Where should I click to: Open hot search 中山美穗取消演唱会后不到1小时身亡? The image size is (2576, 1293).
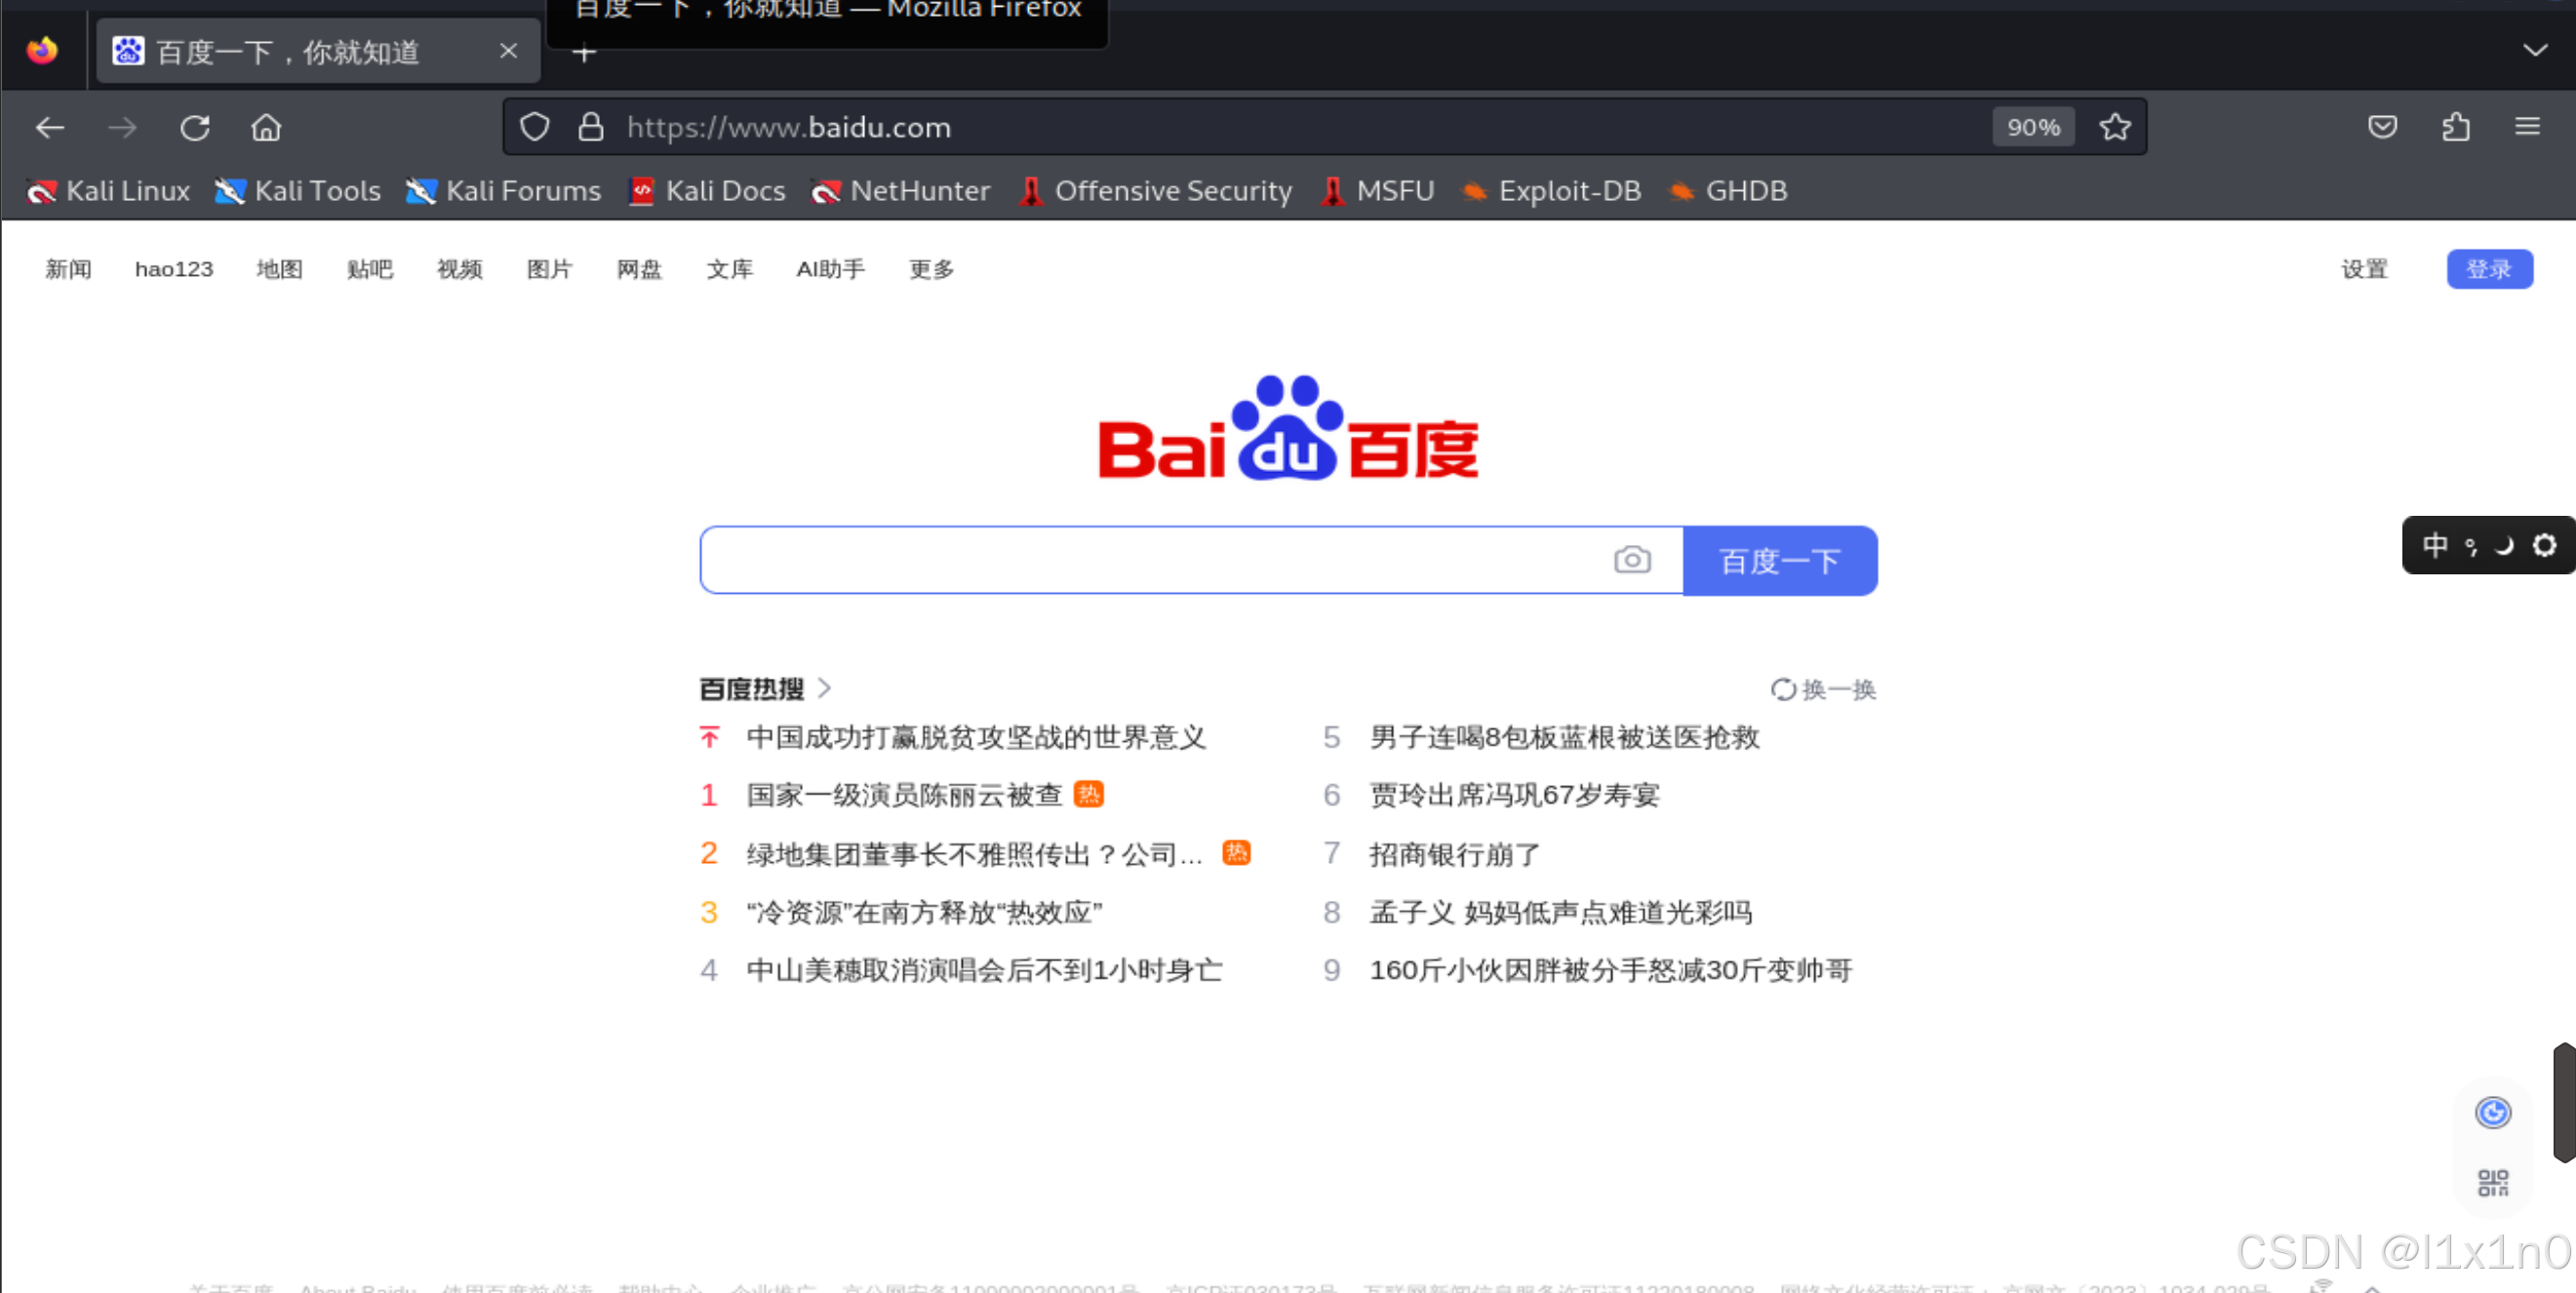pyautogui.click(x=984, y=970)
